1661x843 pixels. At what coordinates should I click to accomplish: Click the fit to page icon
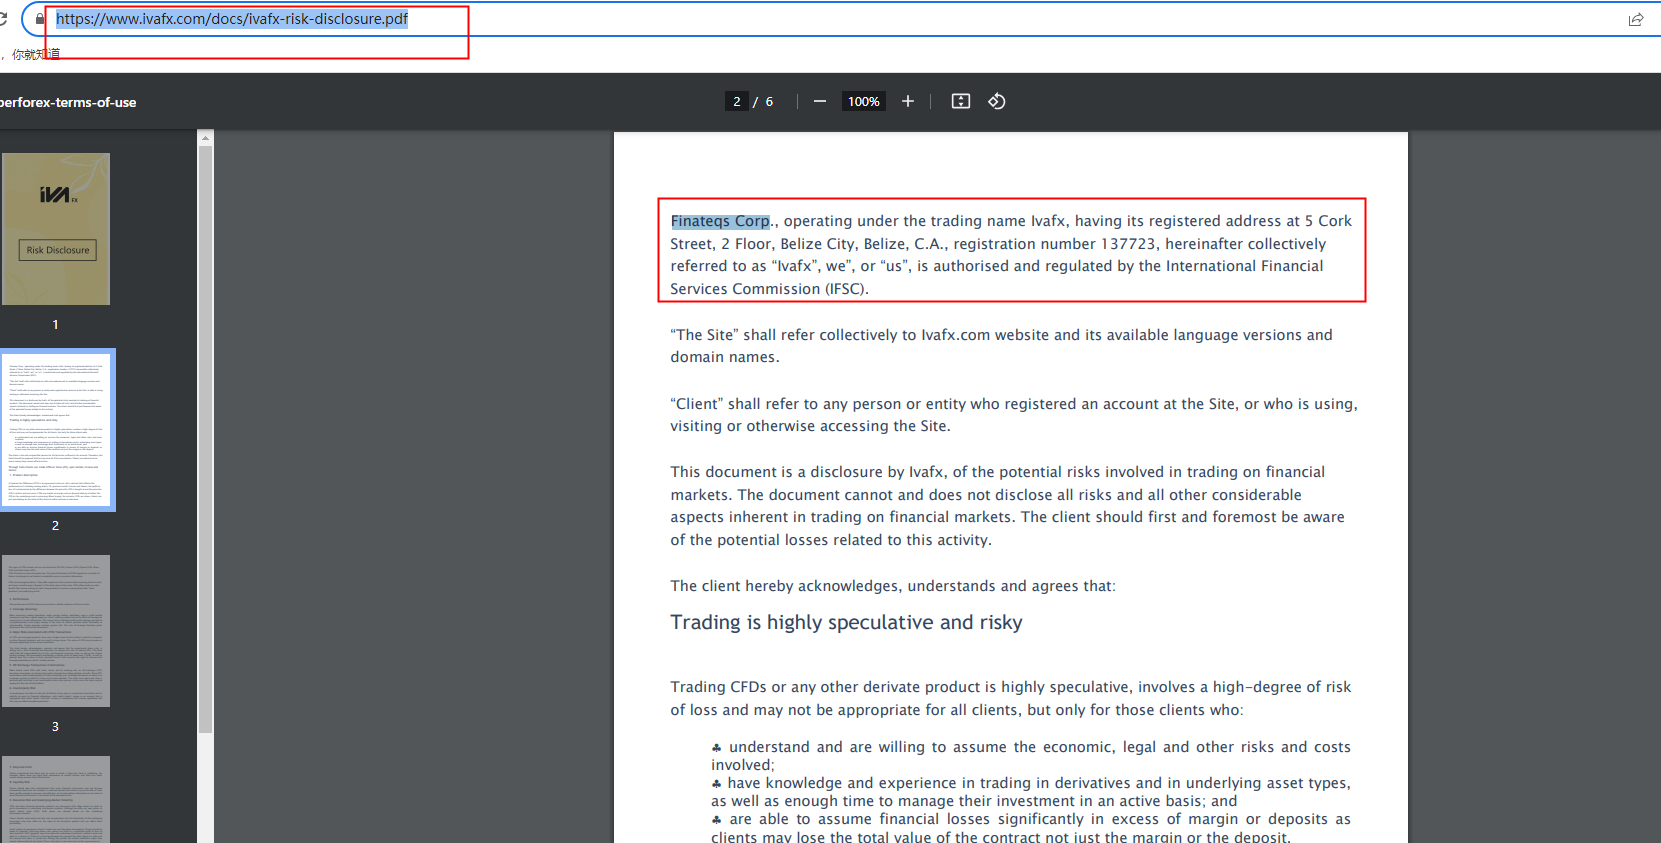[x=961, y=101]
